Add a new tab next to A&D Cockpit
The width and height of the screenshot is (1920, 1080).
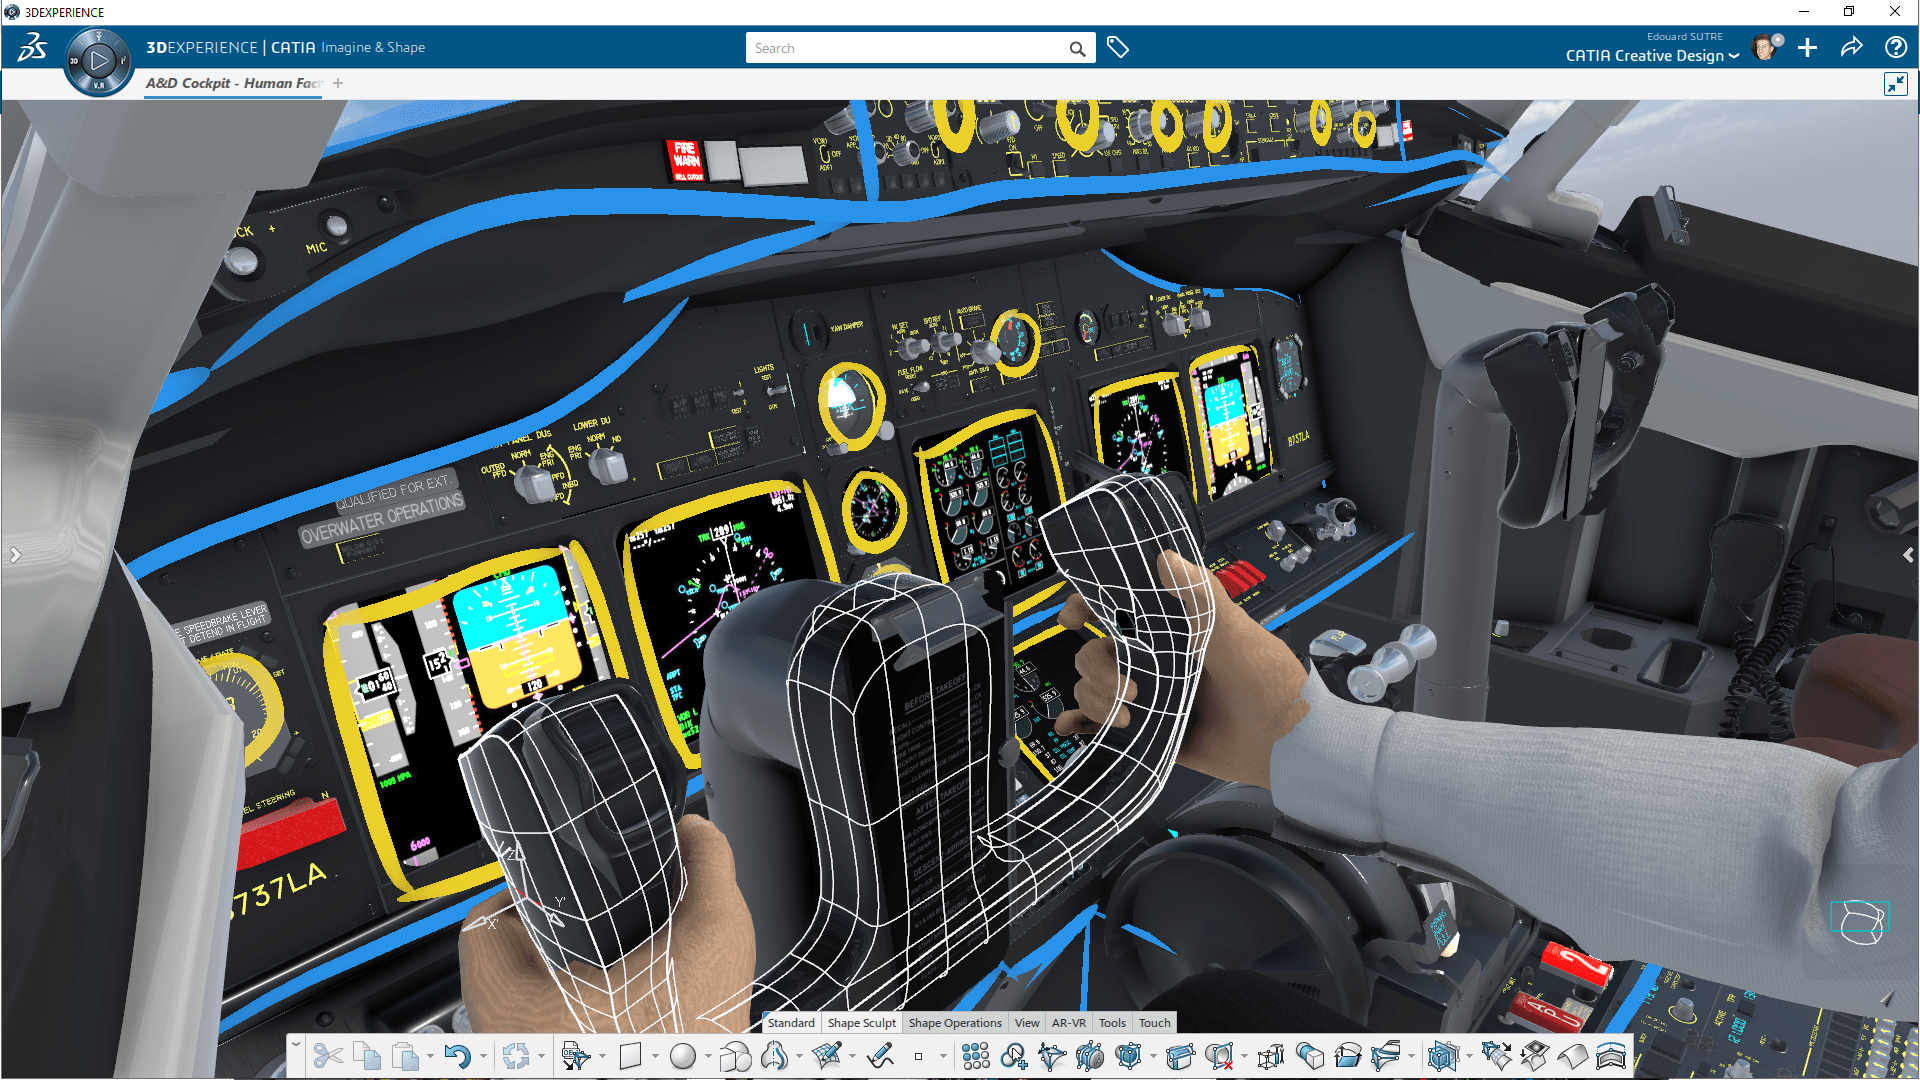coord(338,83)
